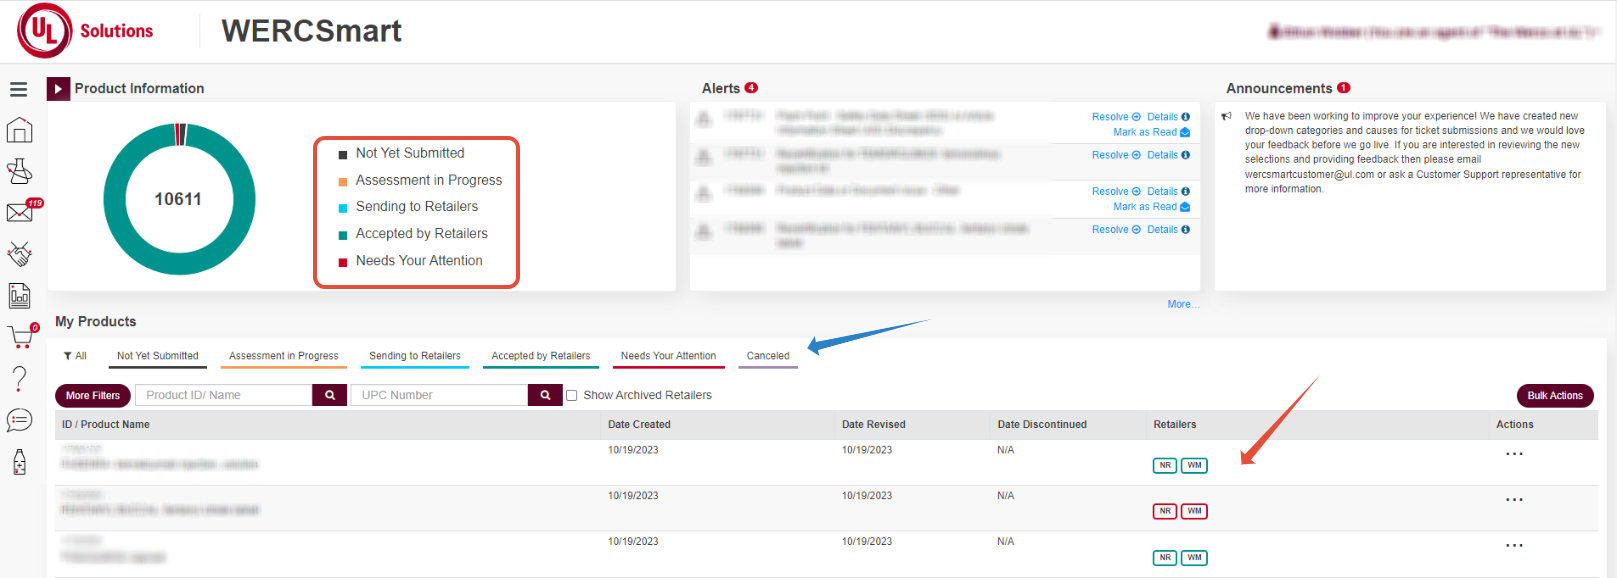
Task: Click the UPC Number search field
Action: point(439,395)
